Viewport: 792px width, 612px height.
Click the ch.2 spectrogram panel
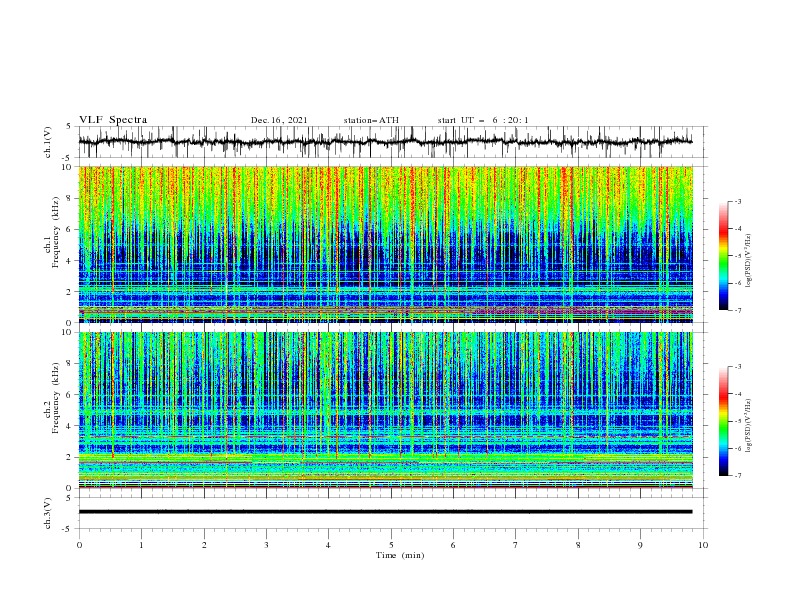coord(385,410)
